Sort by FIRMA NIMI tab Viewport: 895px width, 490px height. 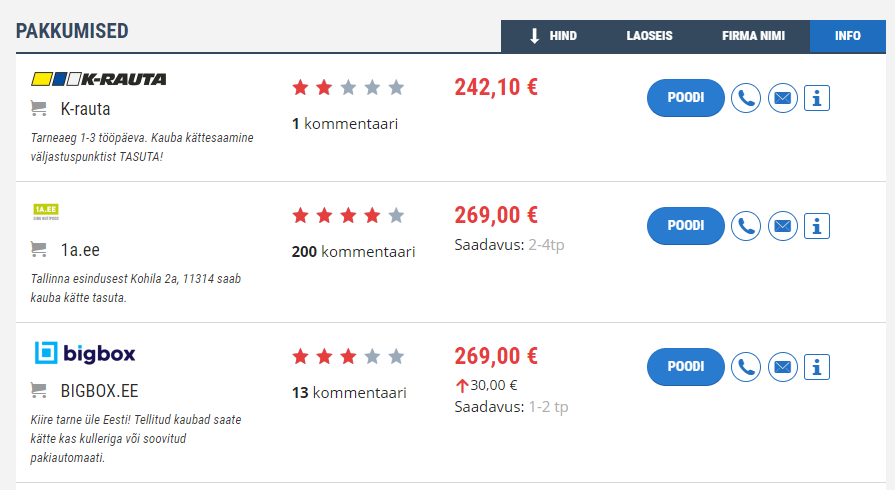[x=753, y=36]
